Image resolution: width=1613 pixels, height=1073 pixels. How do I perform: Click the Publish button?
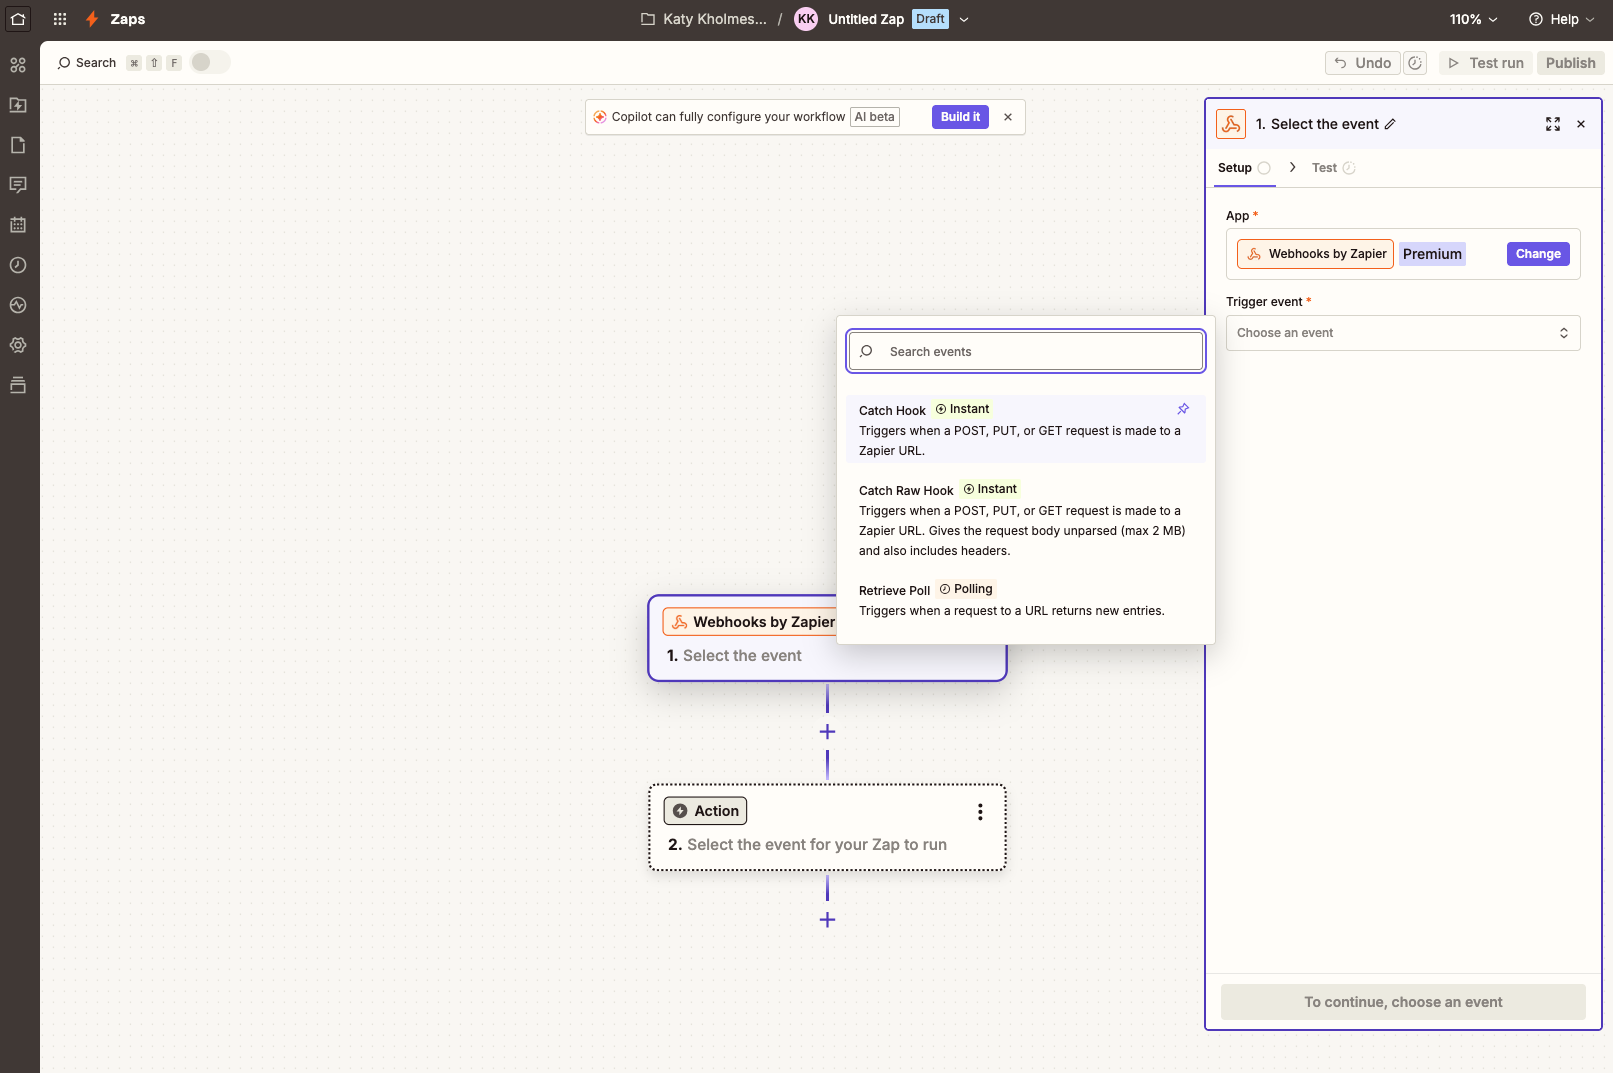1570,63
